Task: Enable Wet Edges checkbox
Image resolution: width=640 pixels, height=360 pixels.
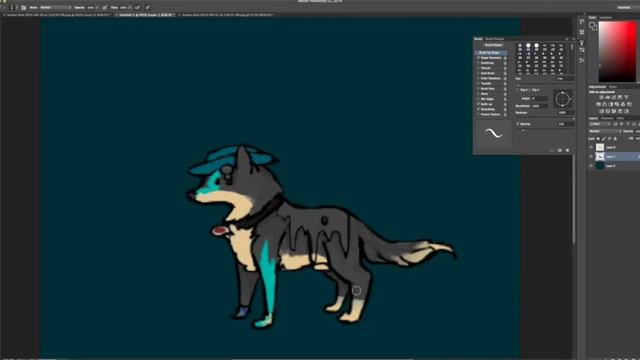Action: tap(478, 99)
